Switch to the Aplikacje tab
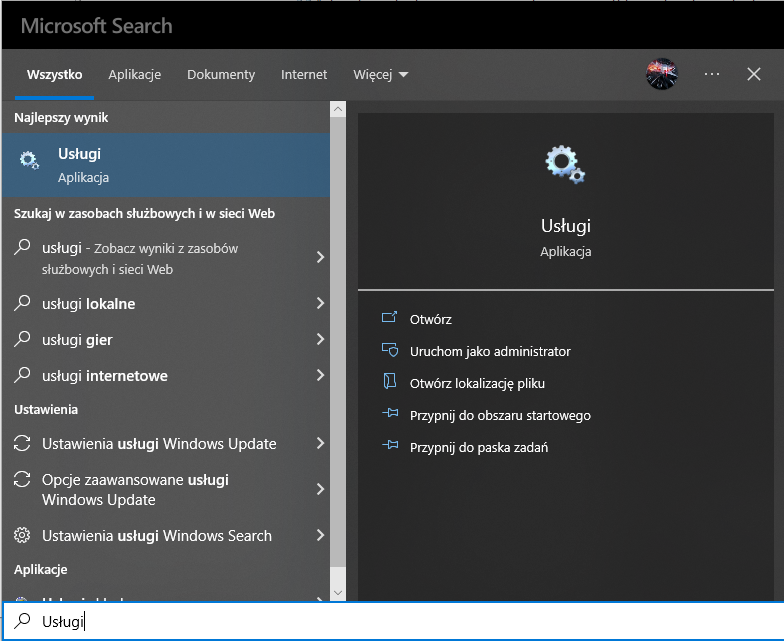The height and width of the screenshot is (641, 784). tap(134, 74)
